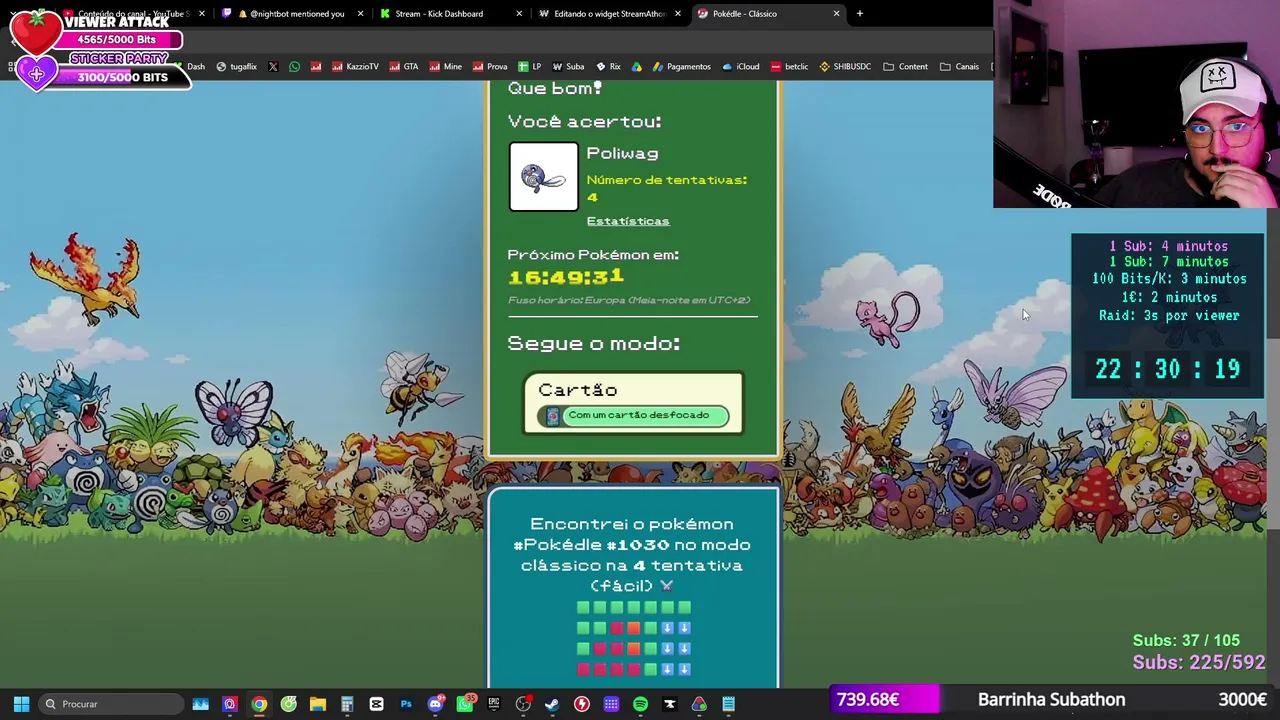Open the Estatísticas link
The image size is (1280, 720).
[628, 221]
